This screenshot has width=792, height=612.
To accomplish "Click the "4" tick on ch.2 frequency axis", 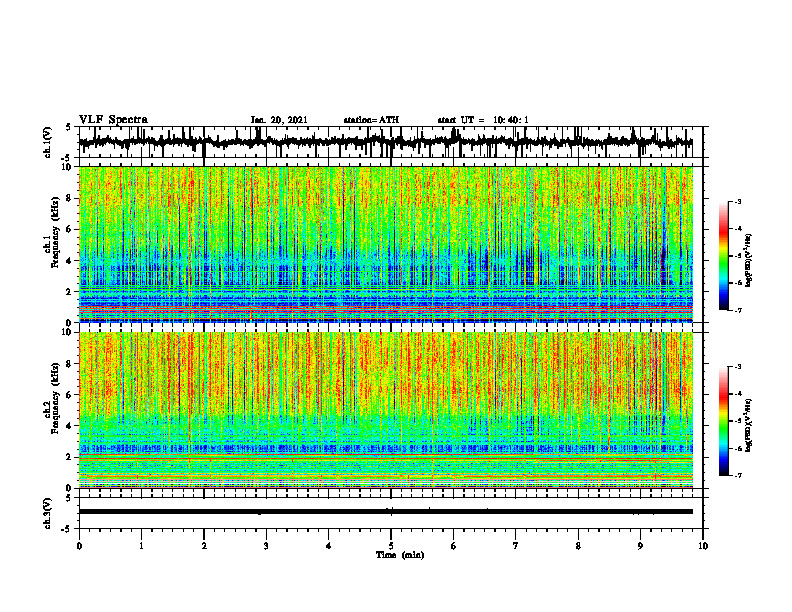I will [x=70, y=426].
